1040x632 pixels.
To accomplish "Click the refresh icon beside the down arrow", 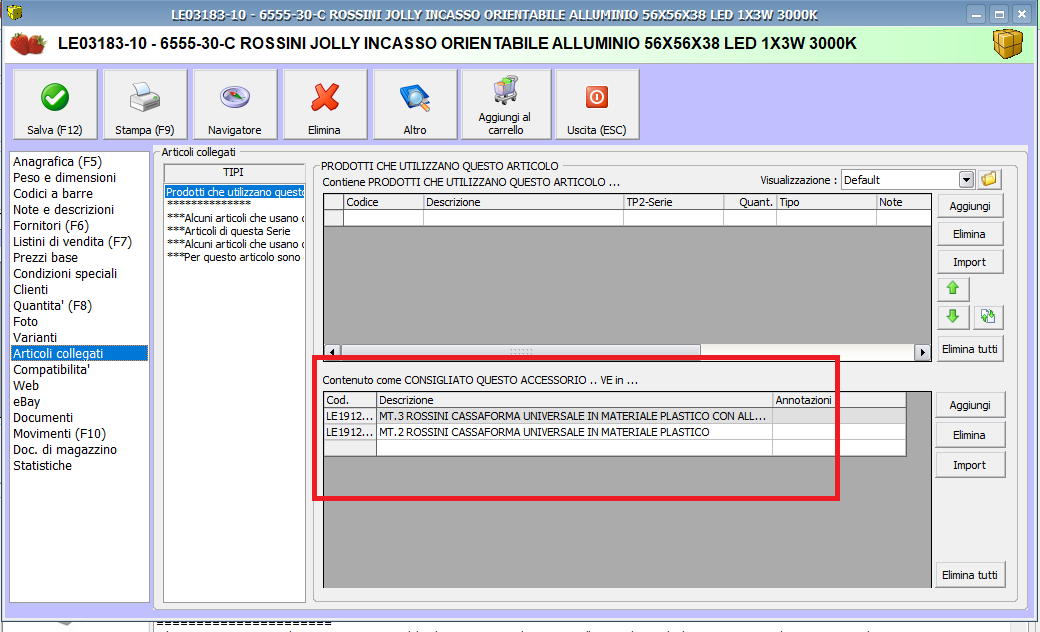I will click(988, 316).
